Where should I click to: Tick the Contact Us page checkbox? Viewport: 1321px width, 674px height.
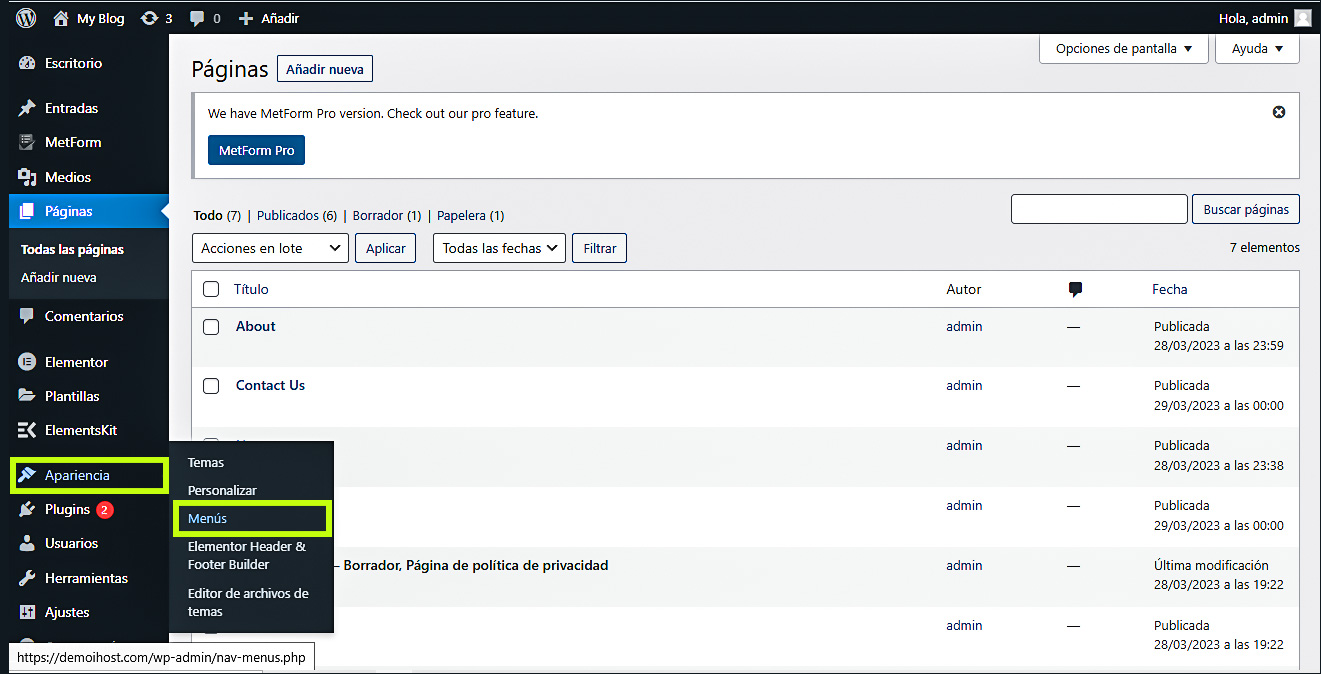tap(211, 386)
